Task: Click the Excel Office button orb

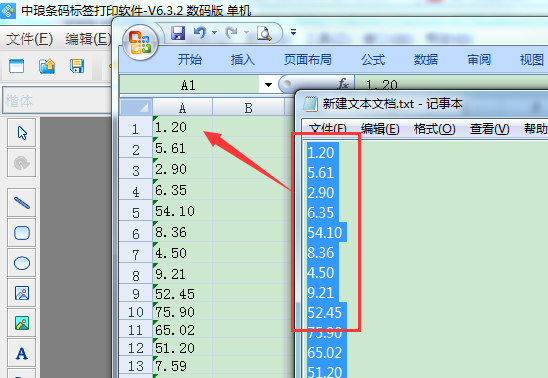Action: click(x=140, y=43)
